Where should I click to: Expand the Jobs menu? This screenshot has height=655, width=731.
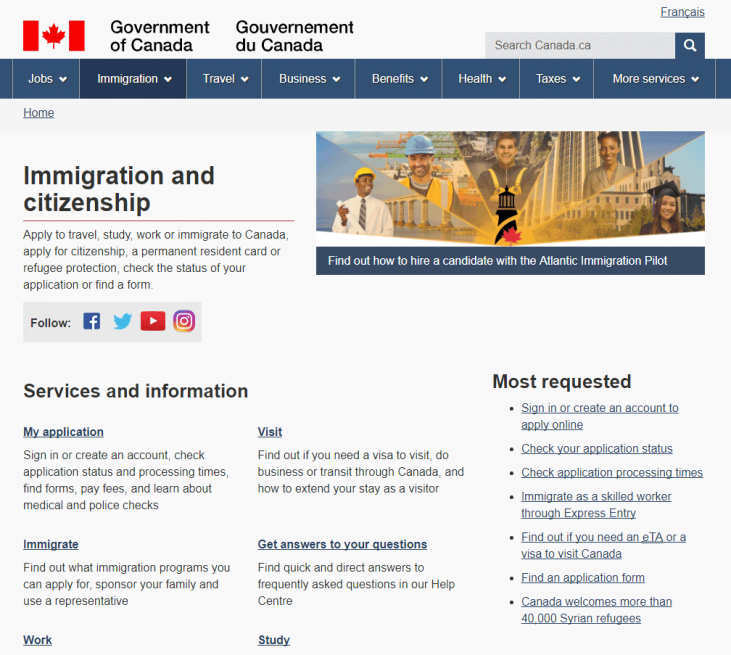47,79
